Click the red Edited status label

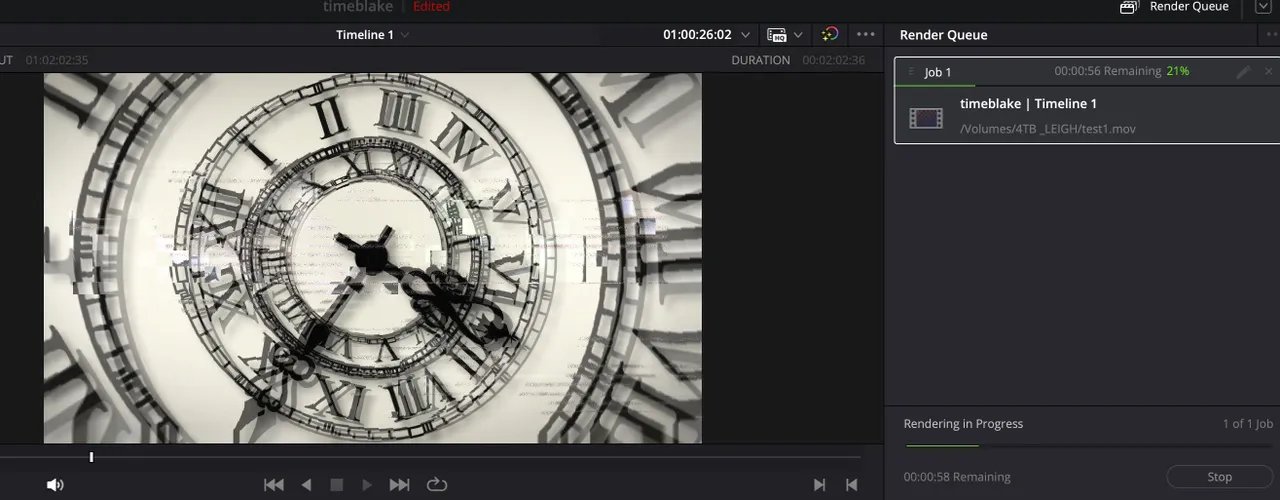(432, 6)
